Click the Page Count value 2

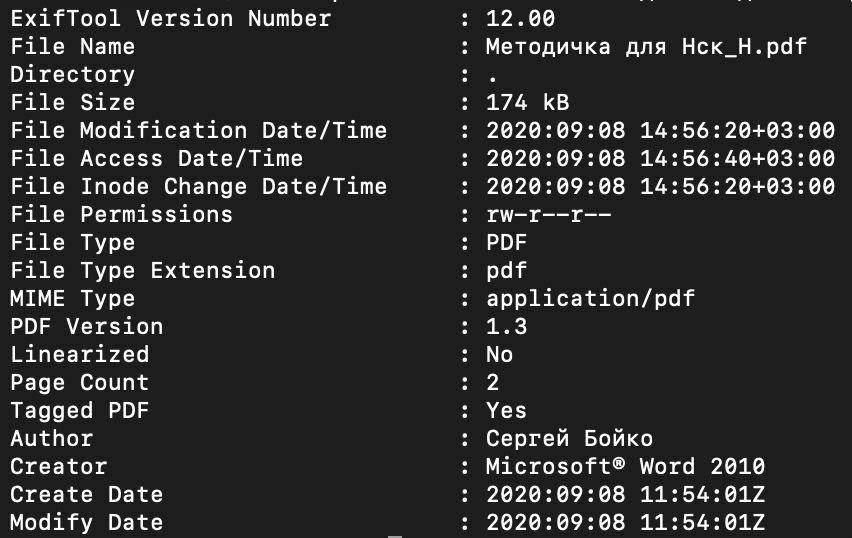coord(492,383)
